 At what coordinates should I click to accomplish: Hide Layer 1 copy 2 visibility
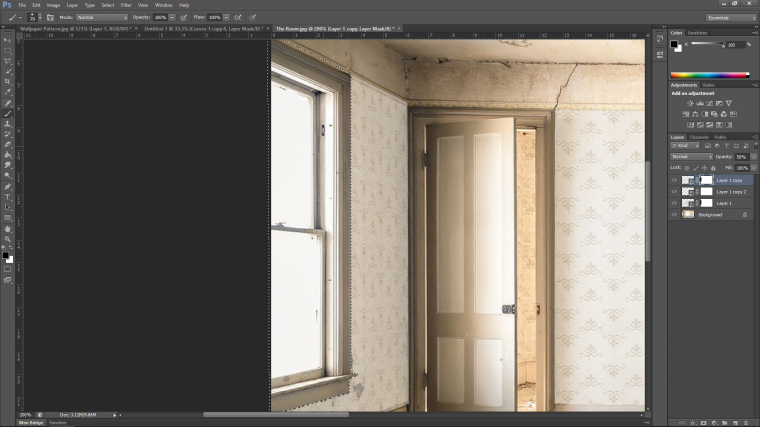click(x=674, y=191)
